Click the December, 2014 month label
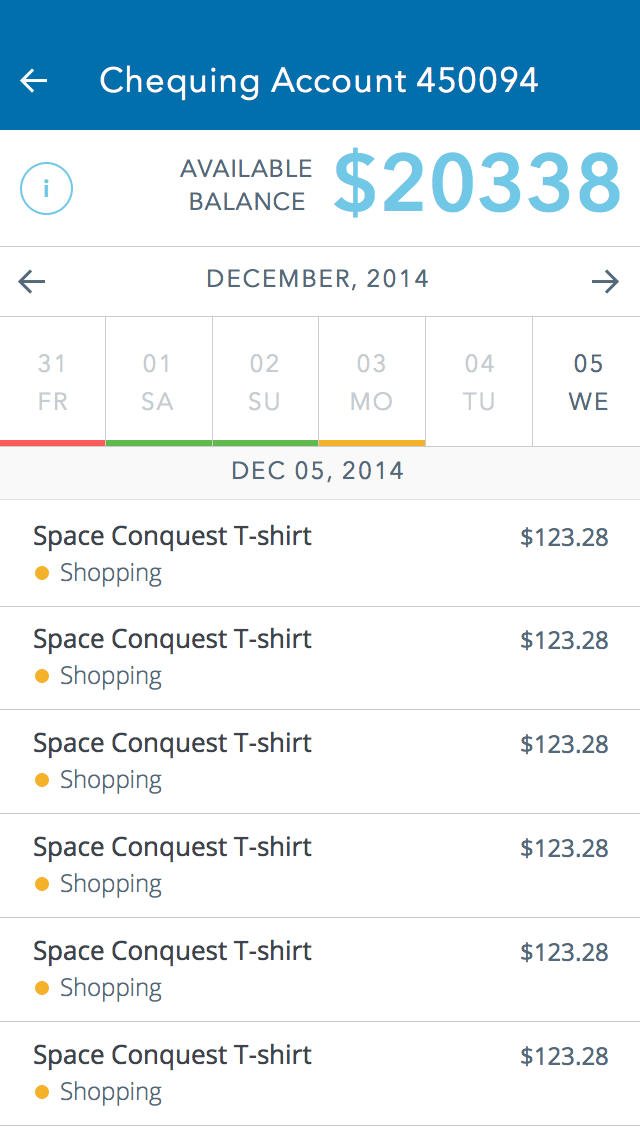Viewport: 640px width, 1136px height. tap(318, 279)
